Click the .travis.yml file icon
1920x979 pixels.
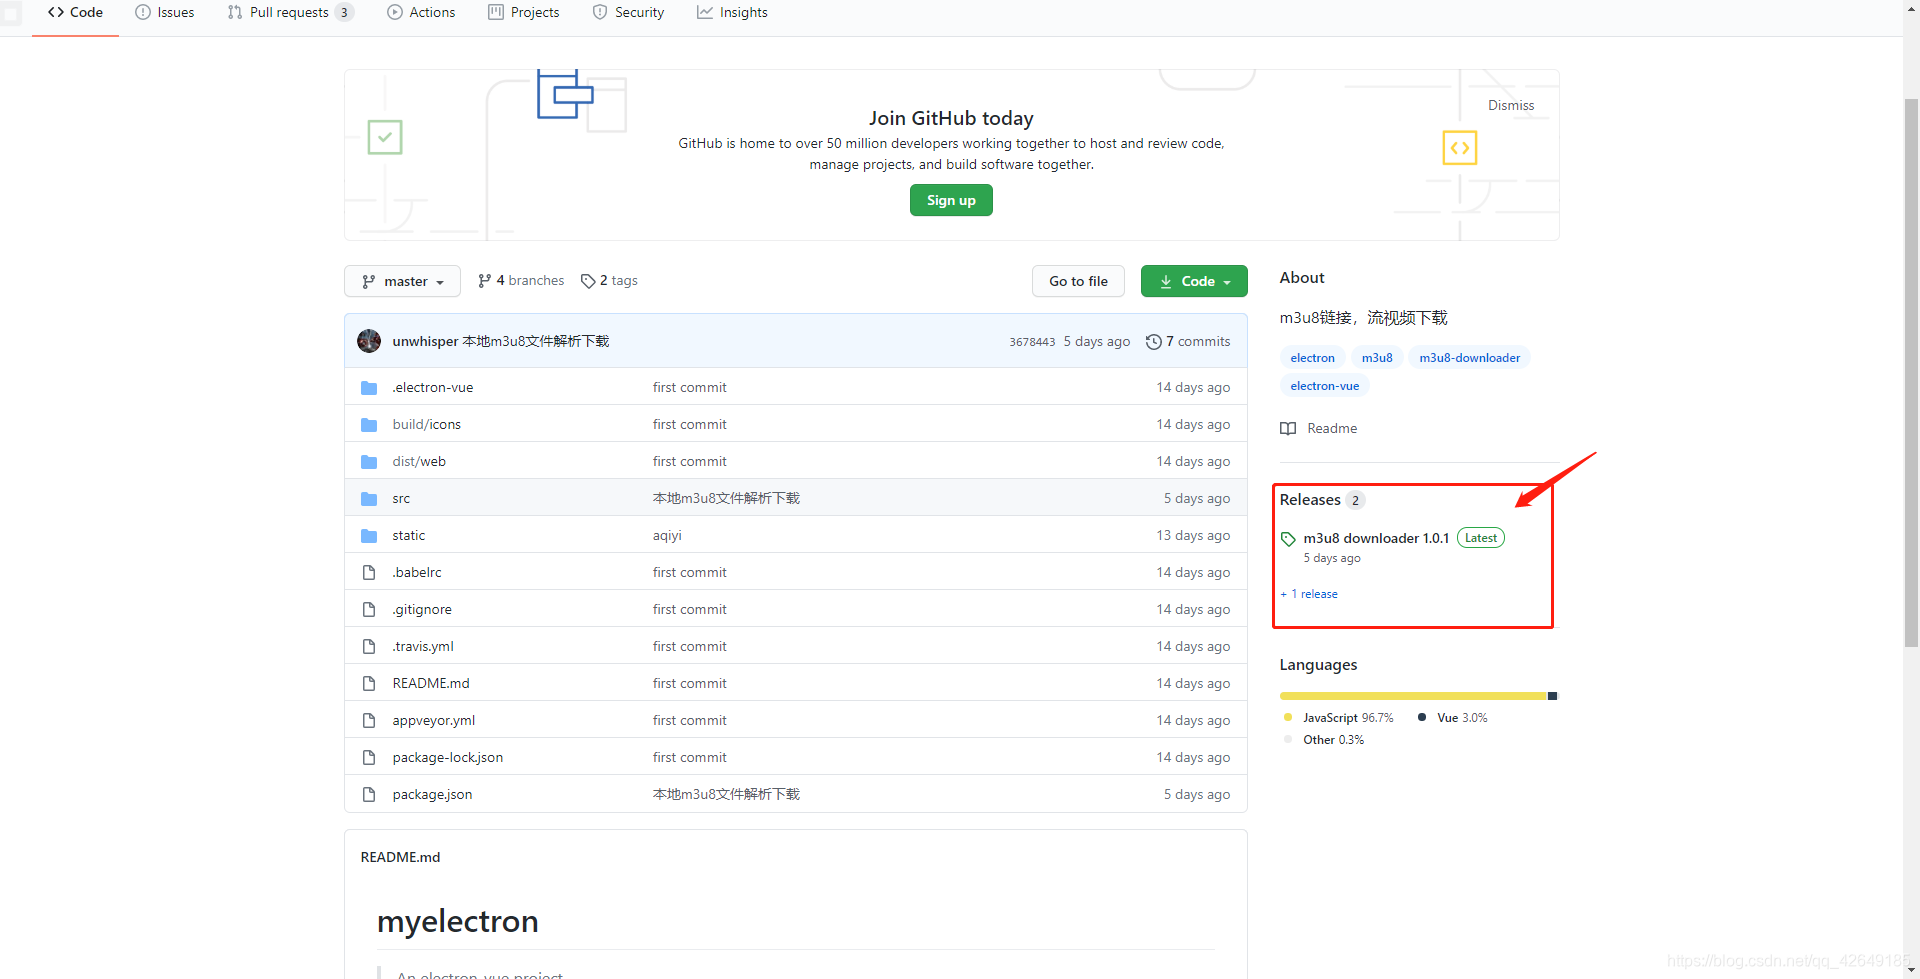369,646
